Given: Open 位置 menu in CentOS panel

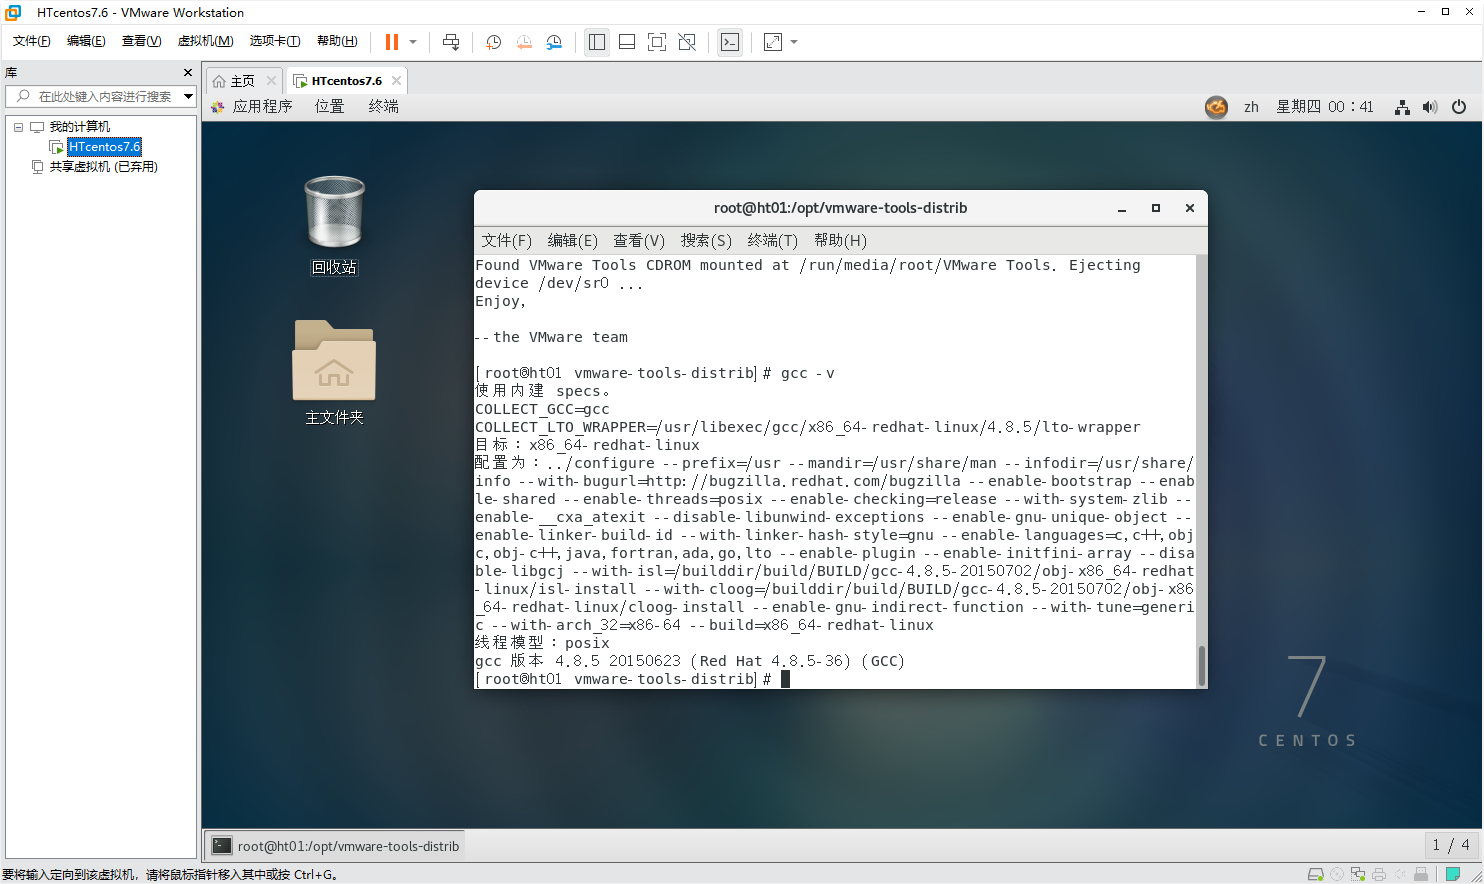Looking at the screenshot, I should 329,107.
